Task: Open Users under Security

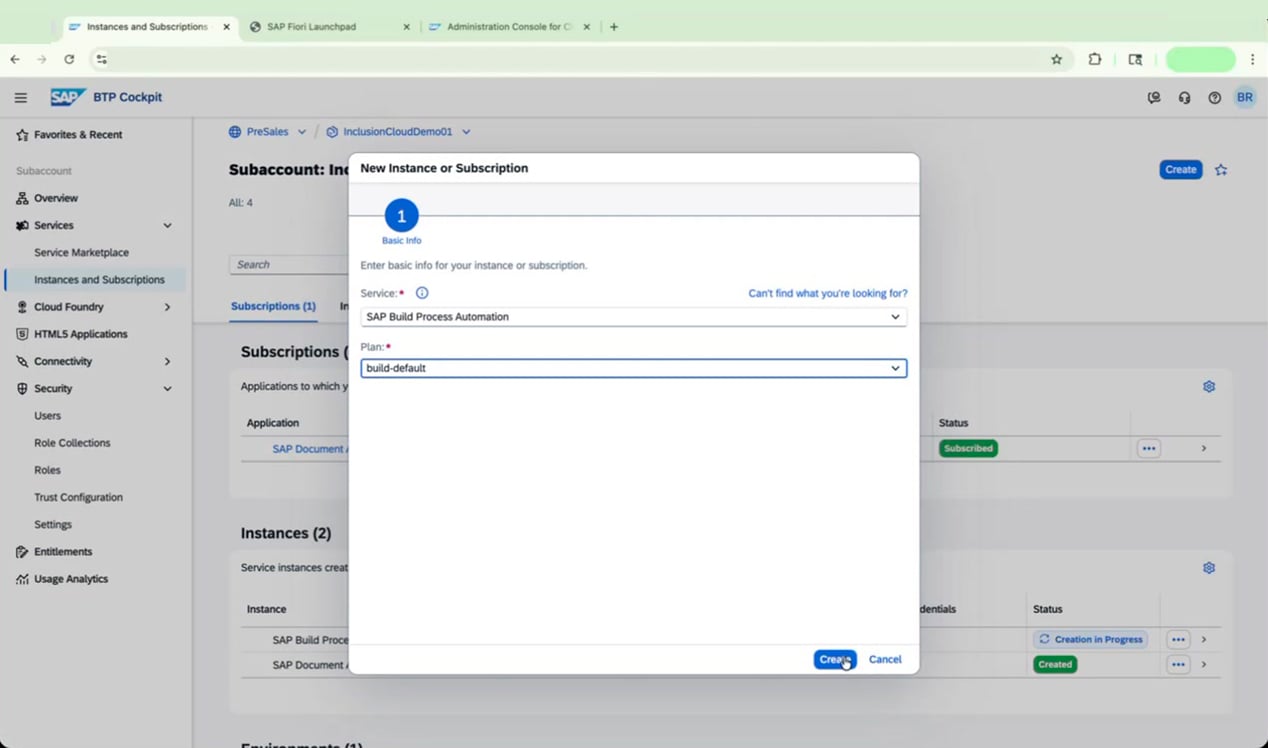Action: pyautogui.click(x=47, y=416)
